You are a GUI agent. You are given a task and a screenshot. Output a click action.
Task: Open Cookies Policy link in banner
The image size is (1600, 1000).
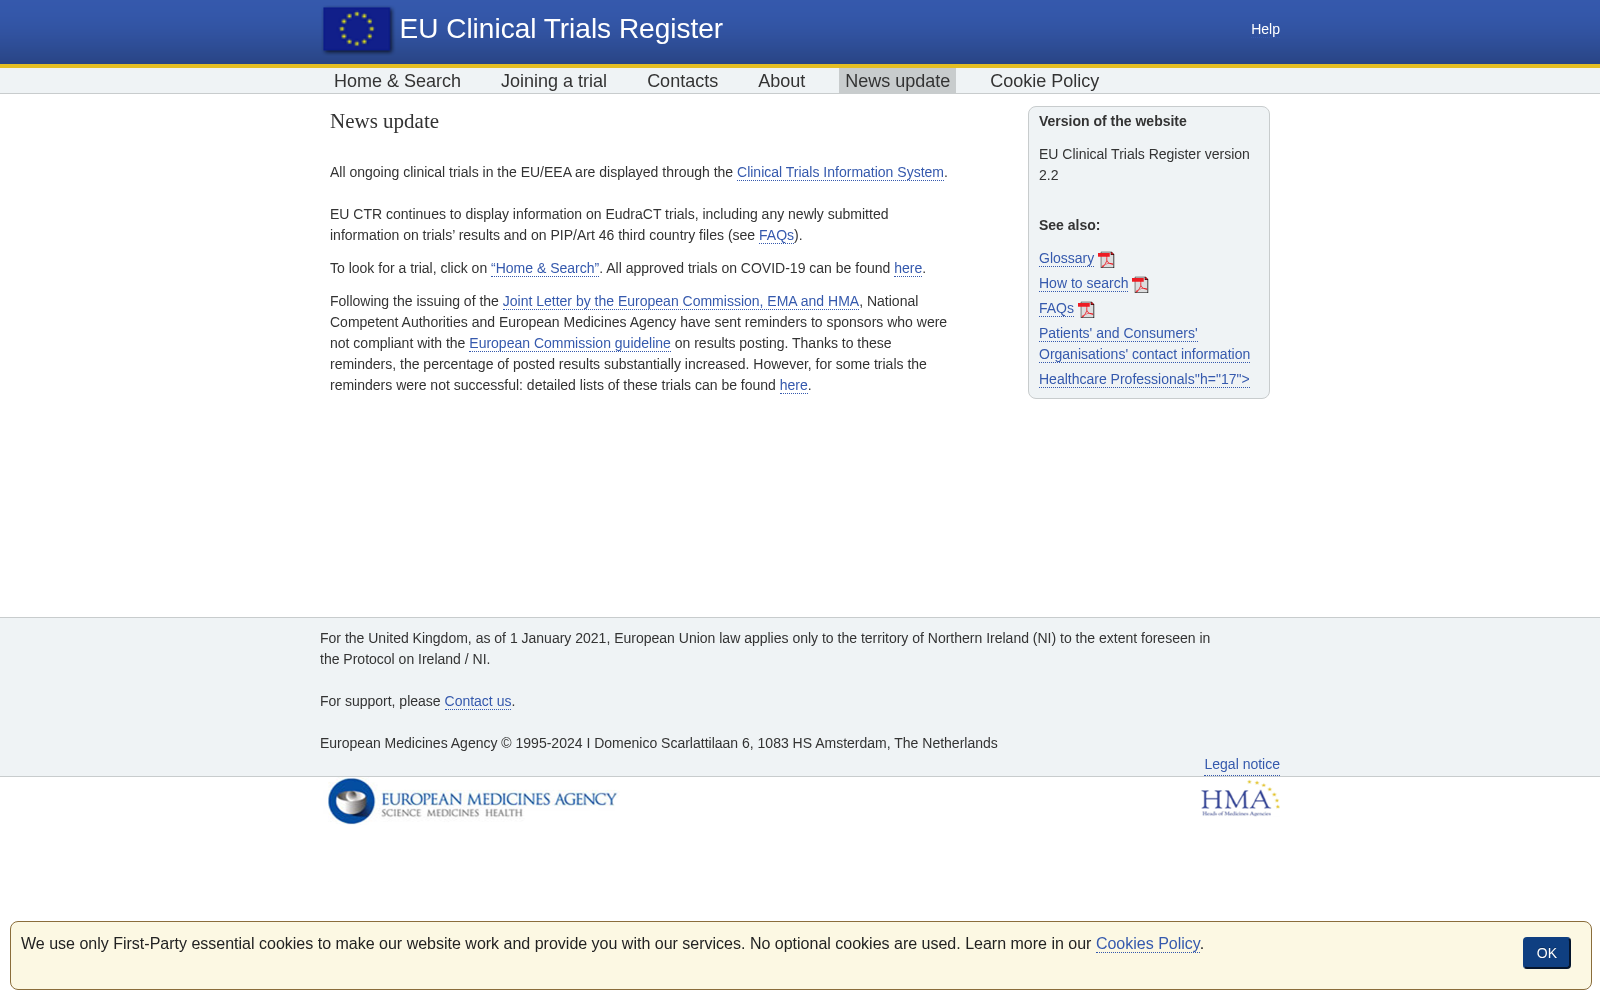point(1148,944)
